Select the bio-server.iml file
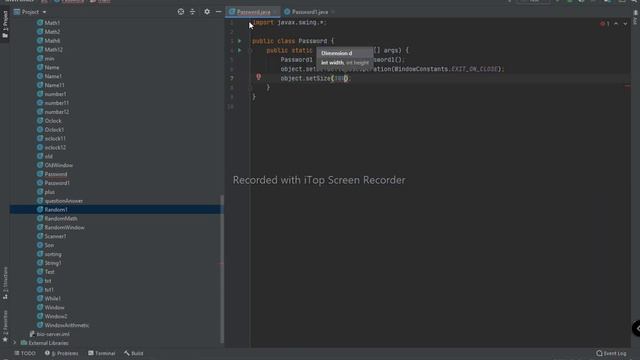 click(50, 334)
